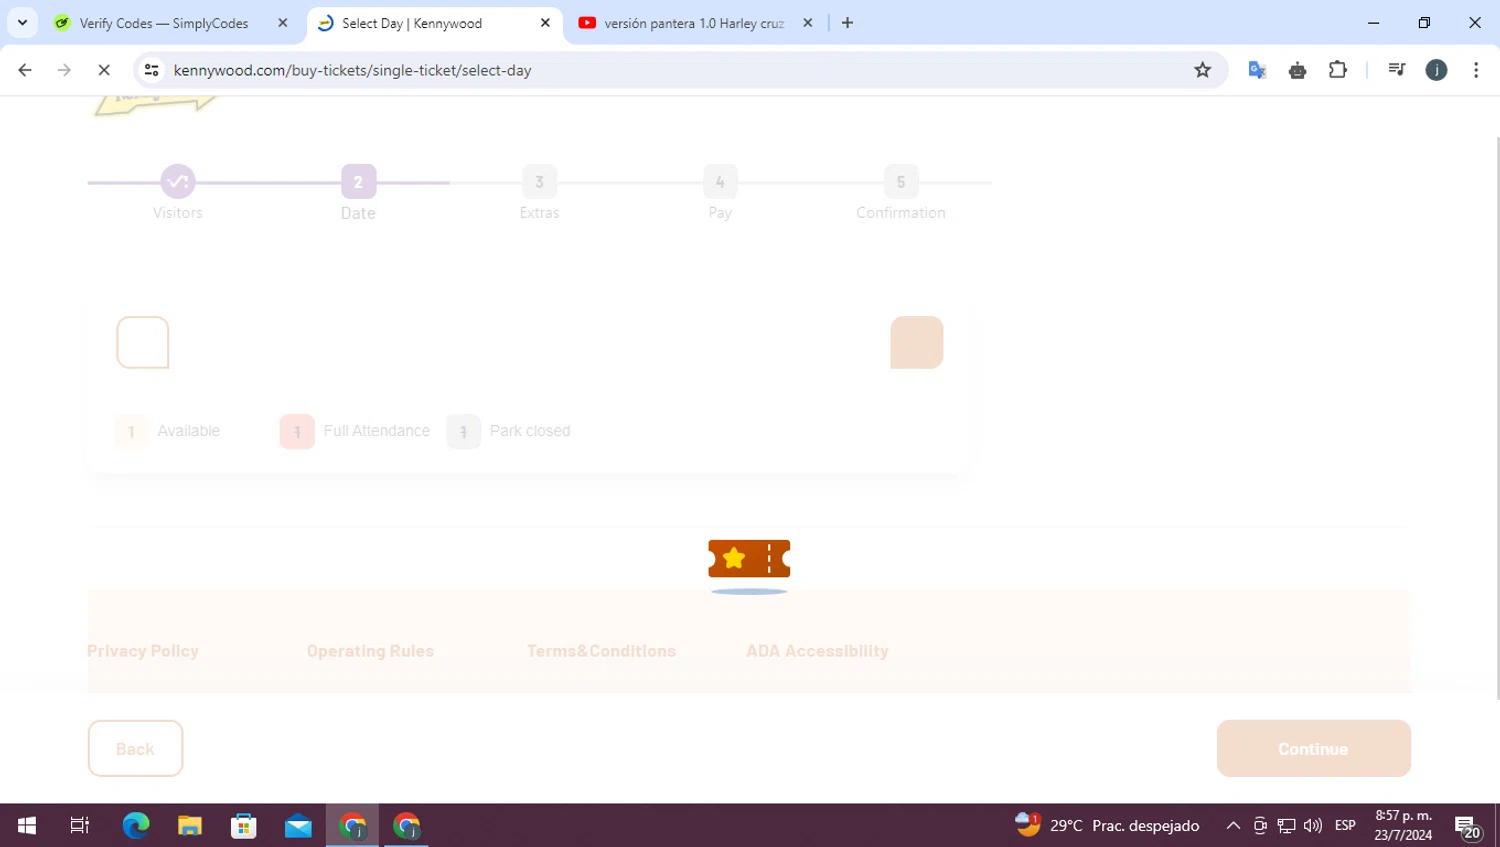The image size is (1500, 847).
Task: View site information for kennywood.com
Action: coord(152,70)
